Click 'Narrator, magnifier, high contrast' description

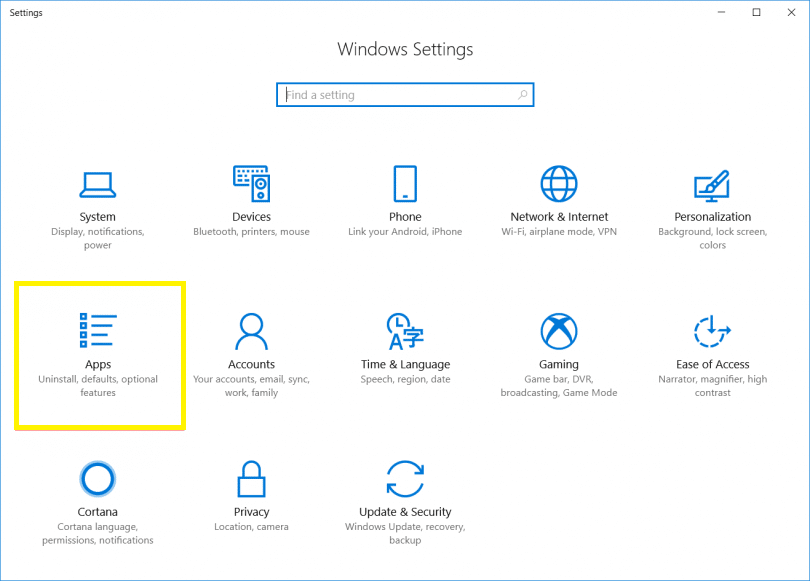pos(712,386)
